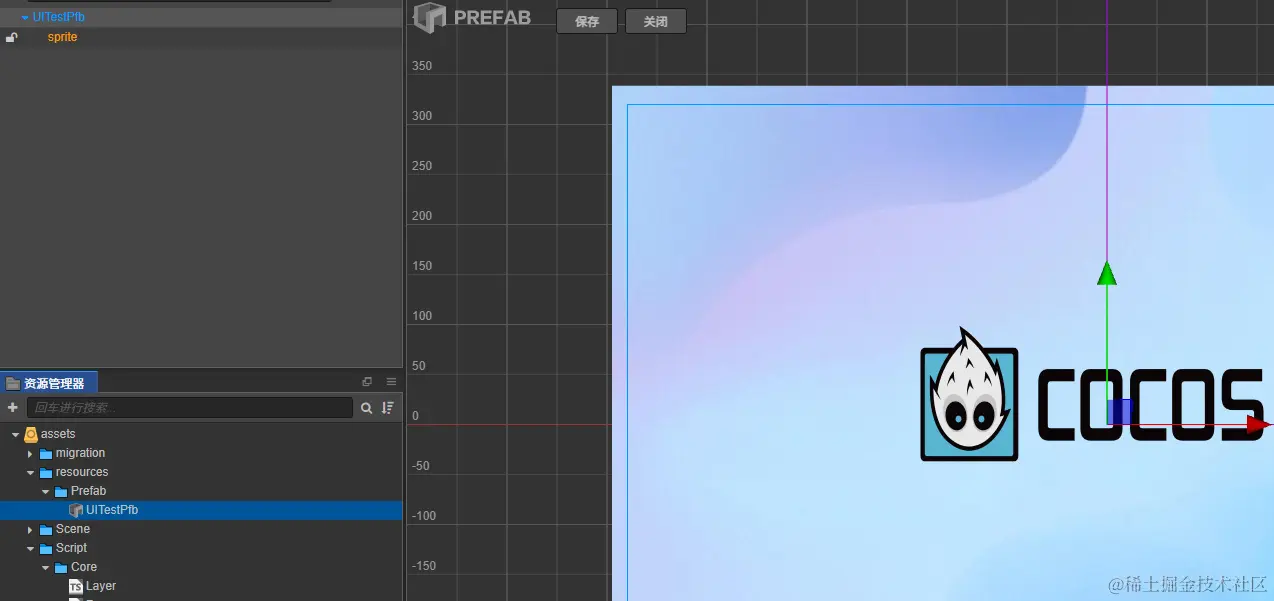Select the Script folder name
The image size is (1274, 601).
pyautogui.click(x=71, y=548)
